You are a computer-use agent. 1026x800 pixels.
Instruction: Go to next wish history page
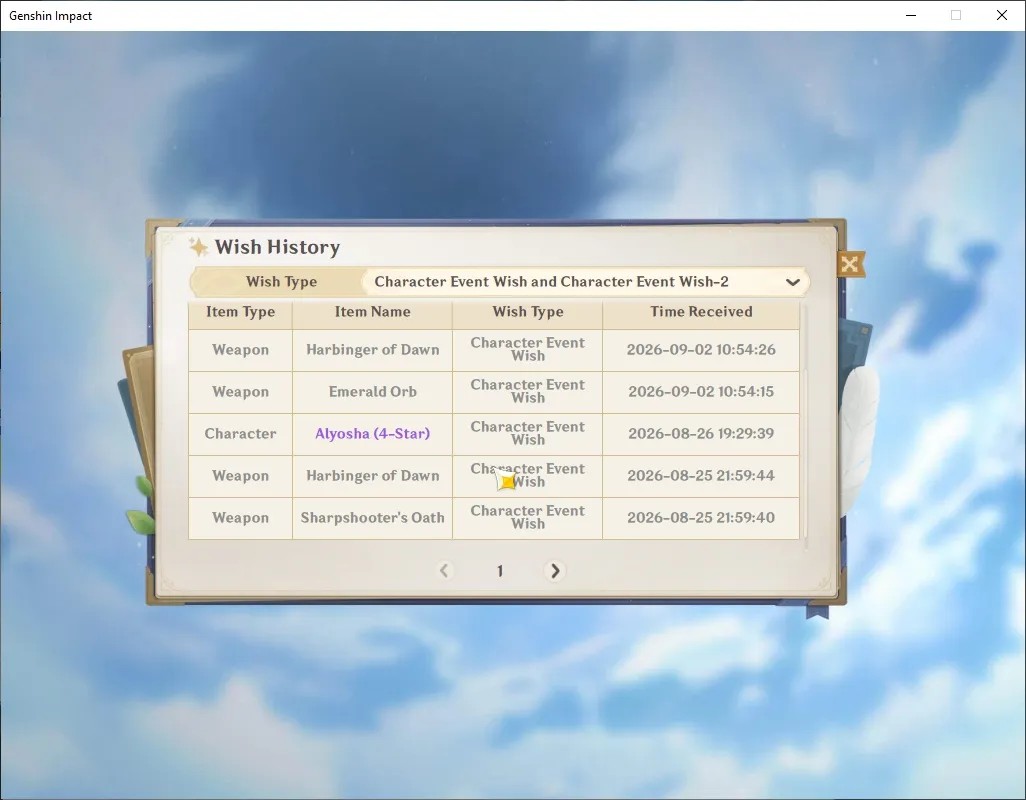tap(554, 570)
